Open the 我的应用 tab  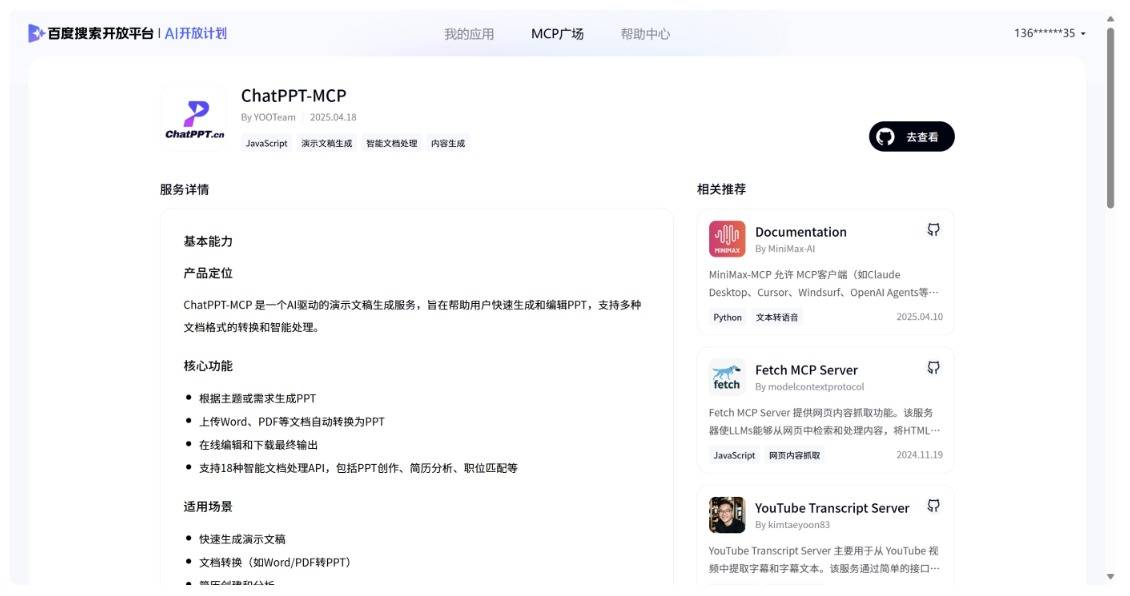(469, 34)
